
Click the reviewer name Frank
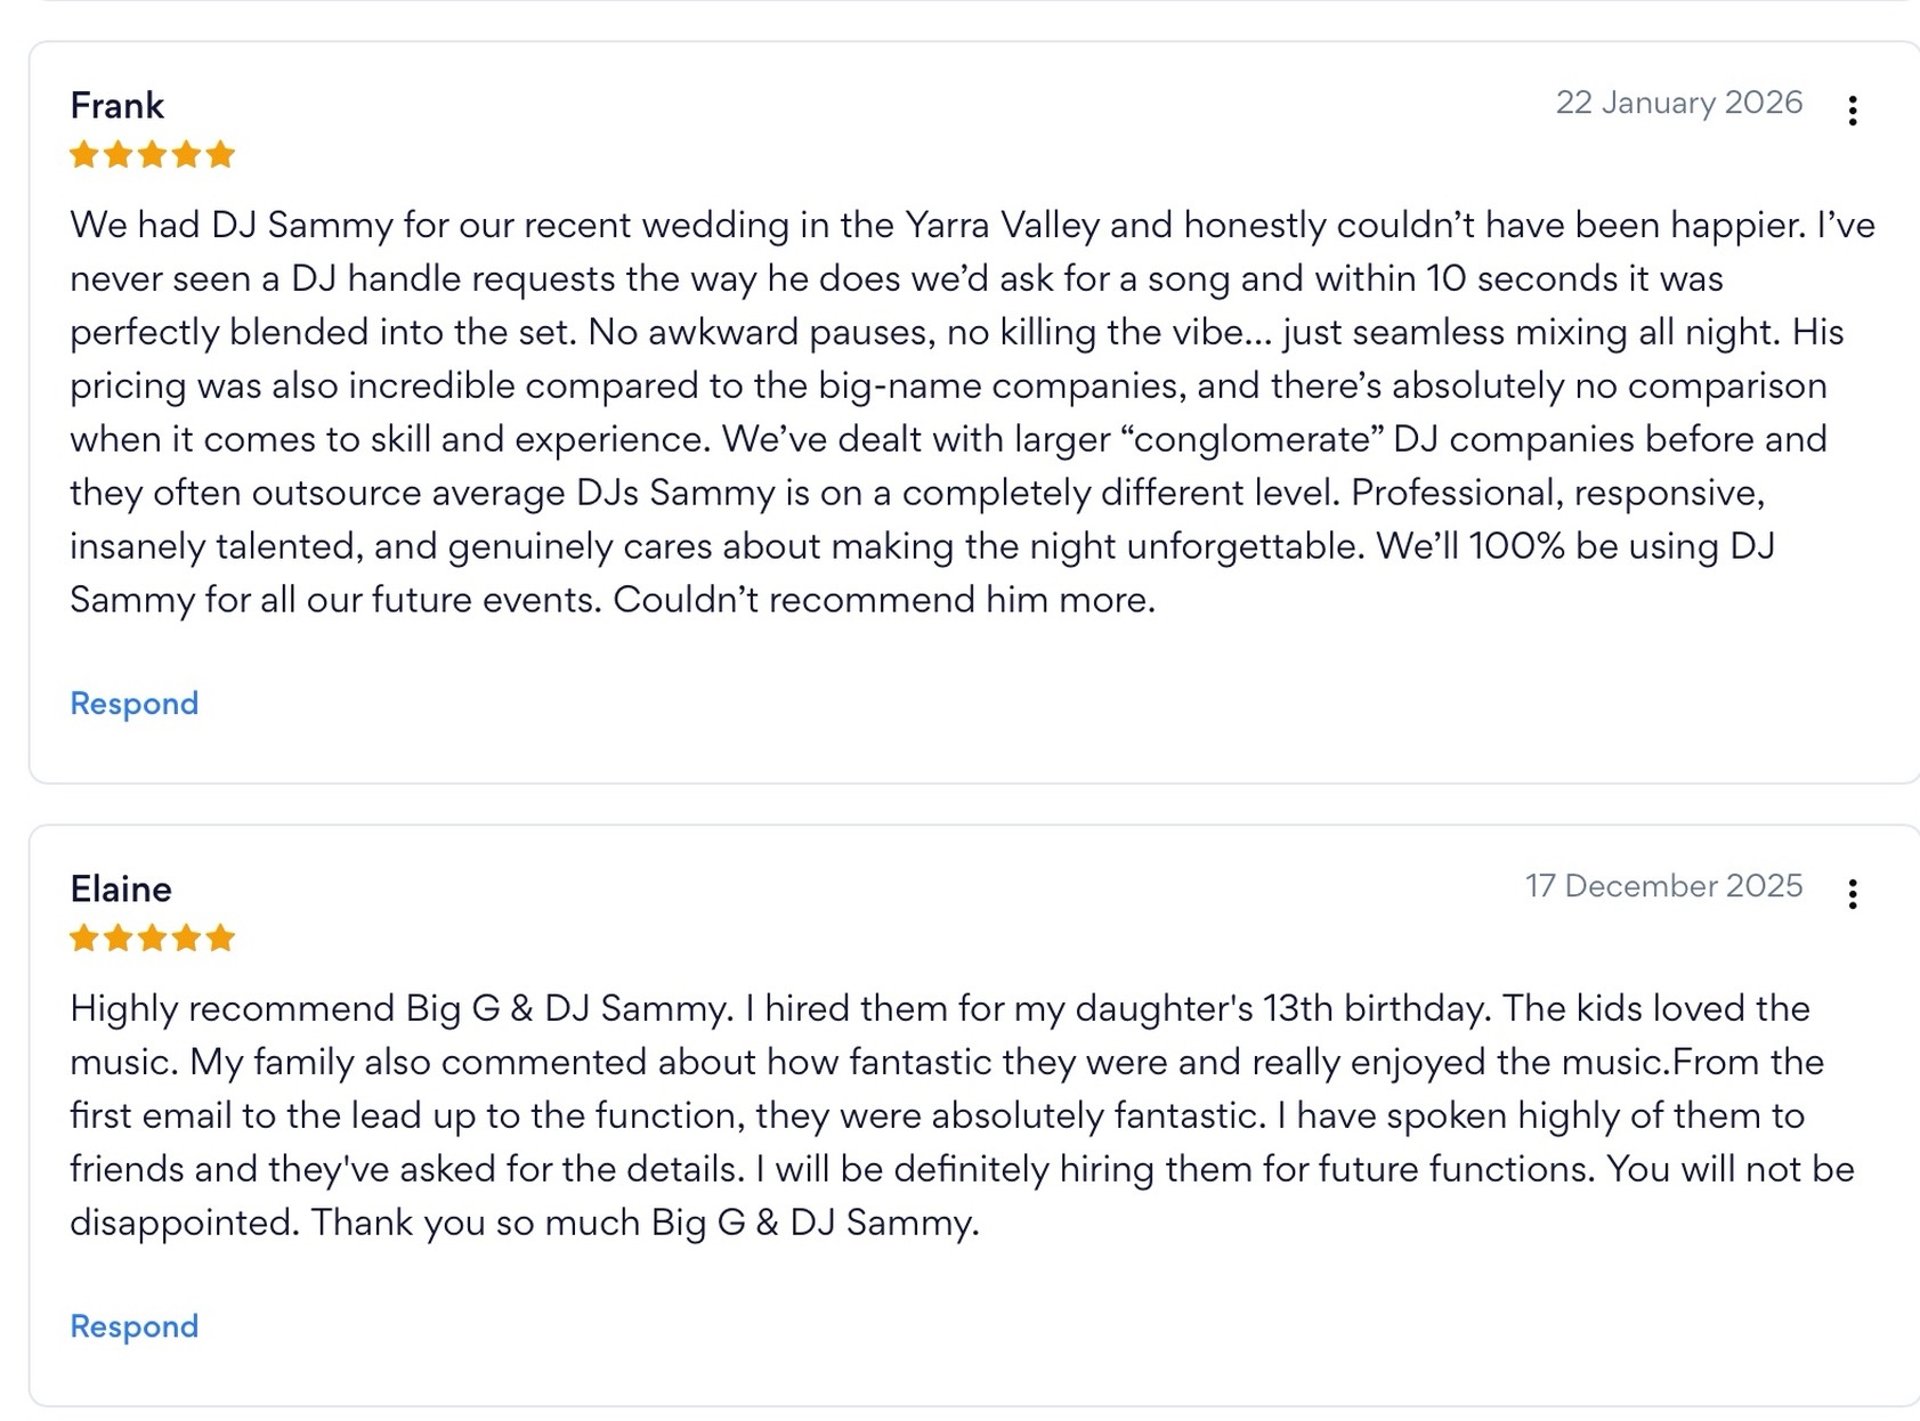(x=117, y=105)
